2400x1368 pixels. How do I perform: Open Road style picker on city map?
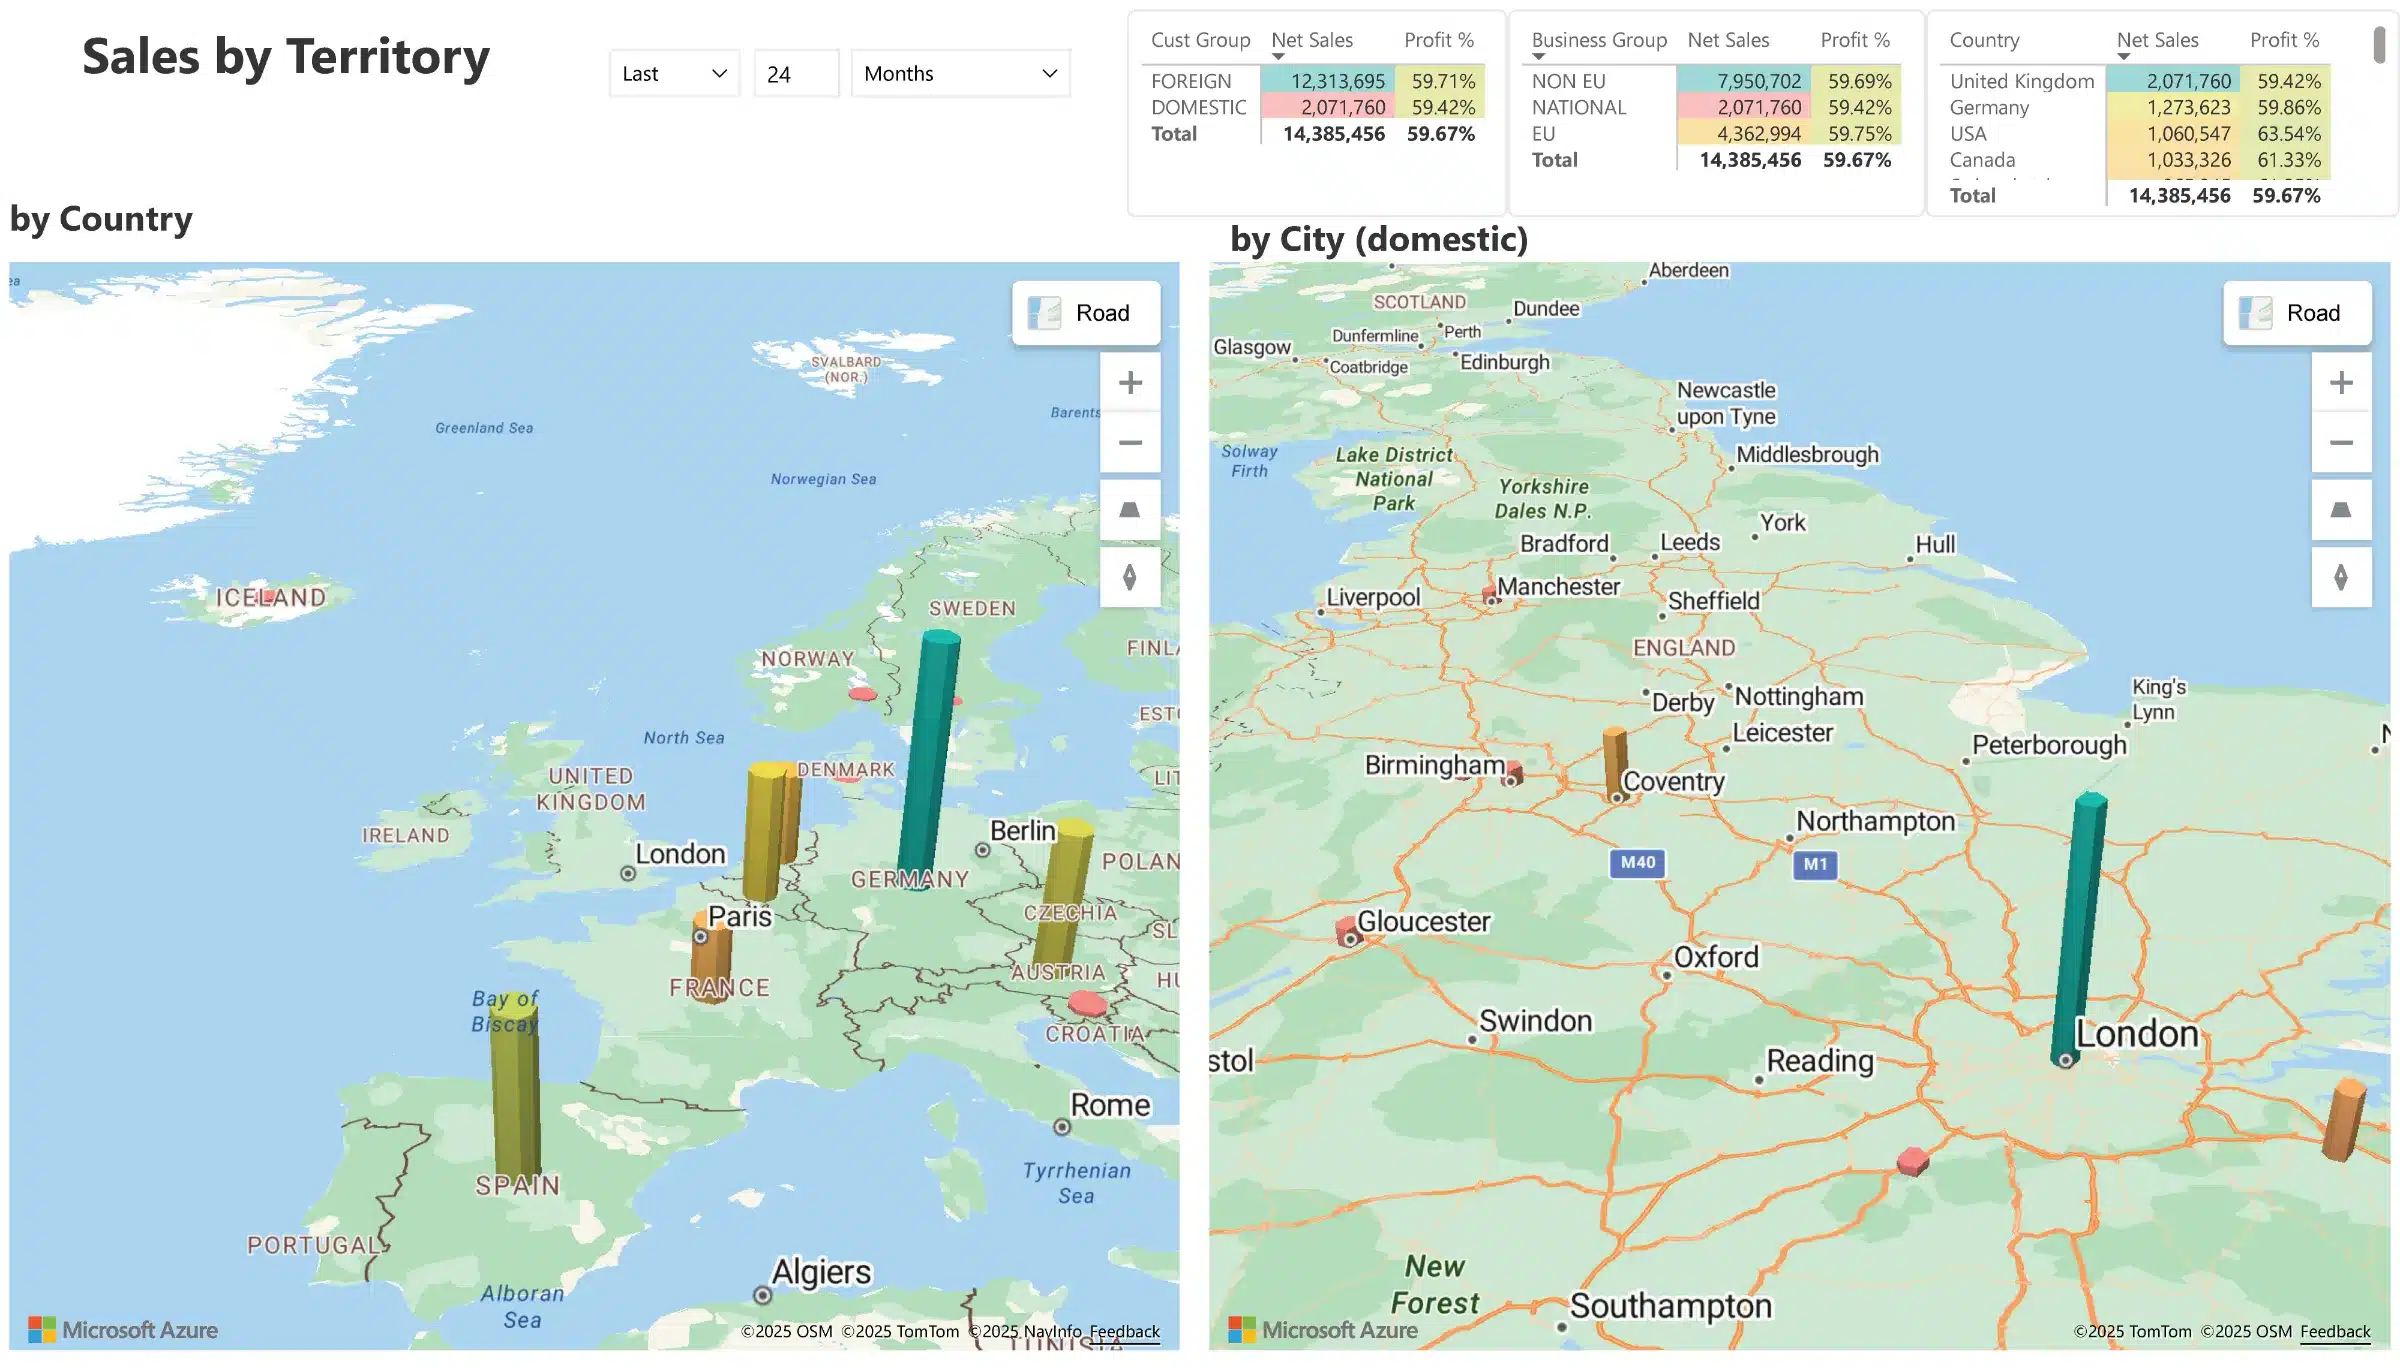point(2297,313)
